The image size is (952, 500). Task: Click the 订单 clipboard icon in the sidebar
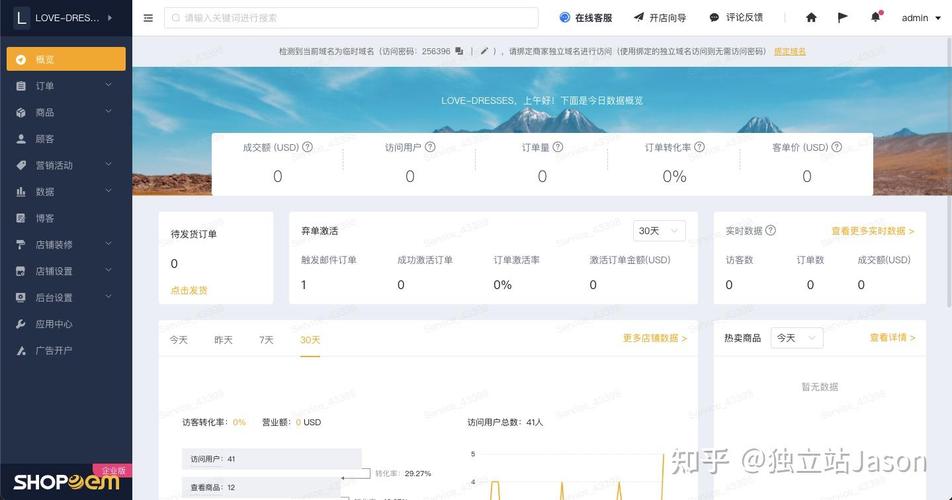tap(21, 86)
